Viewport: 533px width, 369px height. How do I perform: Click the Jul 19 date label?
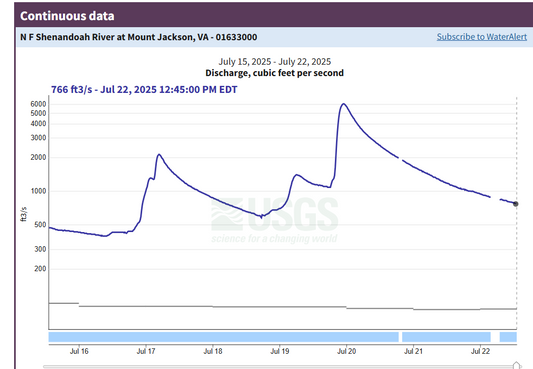click(280, 351)
